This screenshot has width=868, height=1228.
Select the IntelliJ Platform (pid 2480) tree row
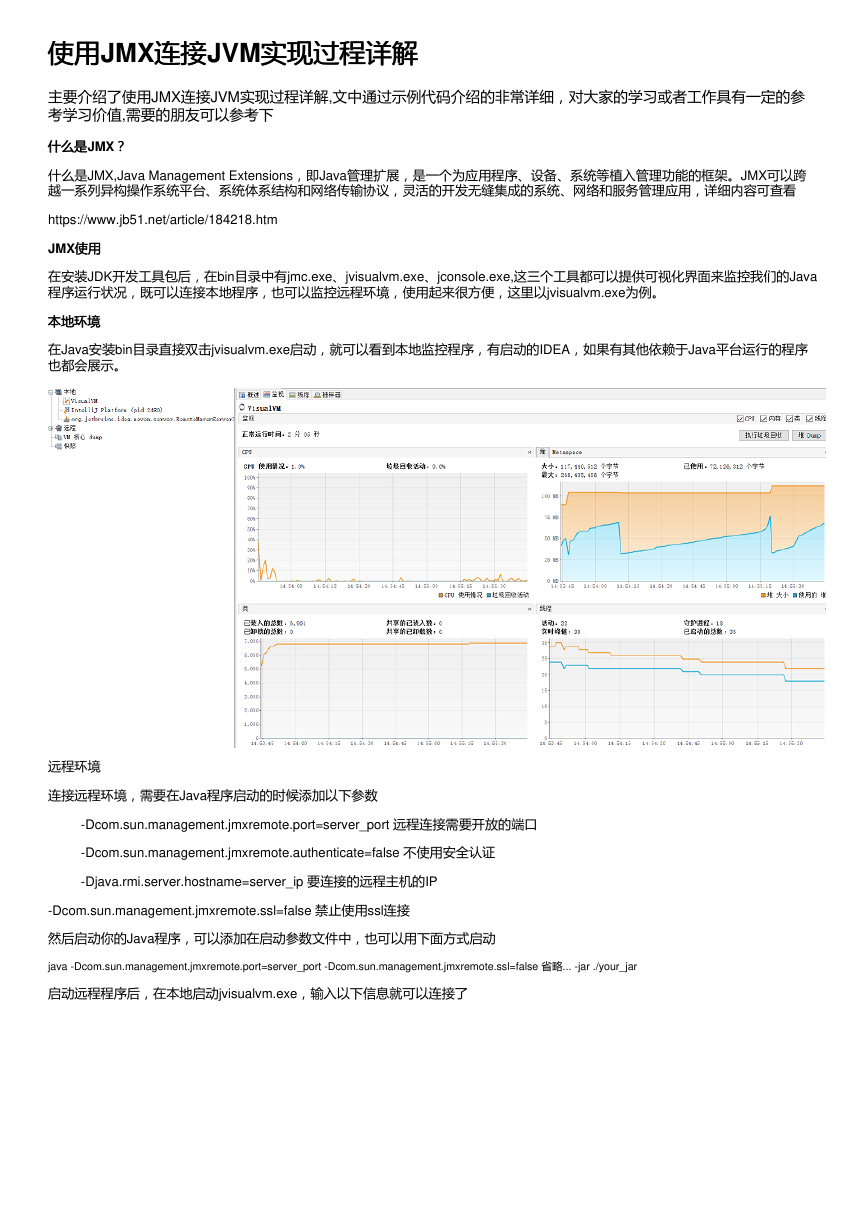pos(113,409)
